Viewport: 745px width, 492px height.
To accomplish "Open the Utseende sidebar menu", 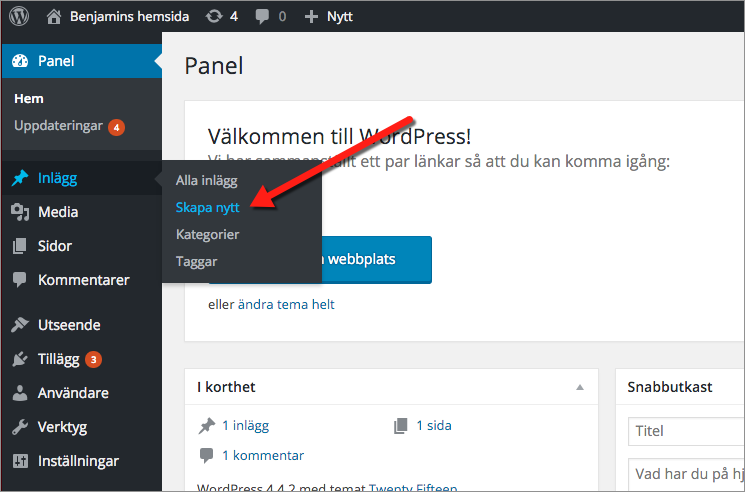I will tap(82, 325).
